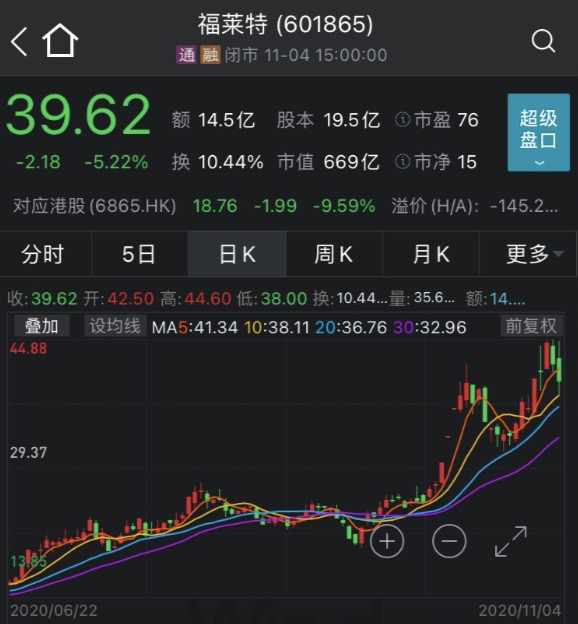Image resolution: width=578 pixels, height=624 pixels.
Task: Open the 更多 dropdown
Action: tap(529, 254)
